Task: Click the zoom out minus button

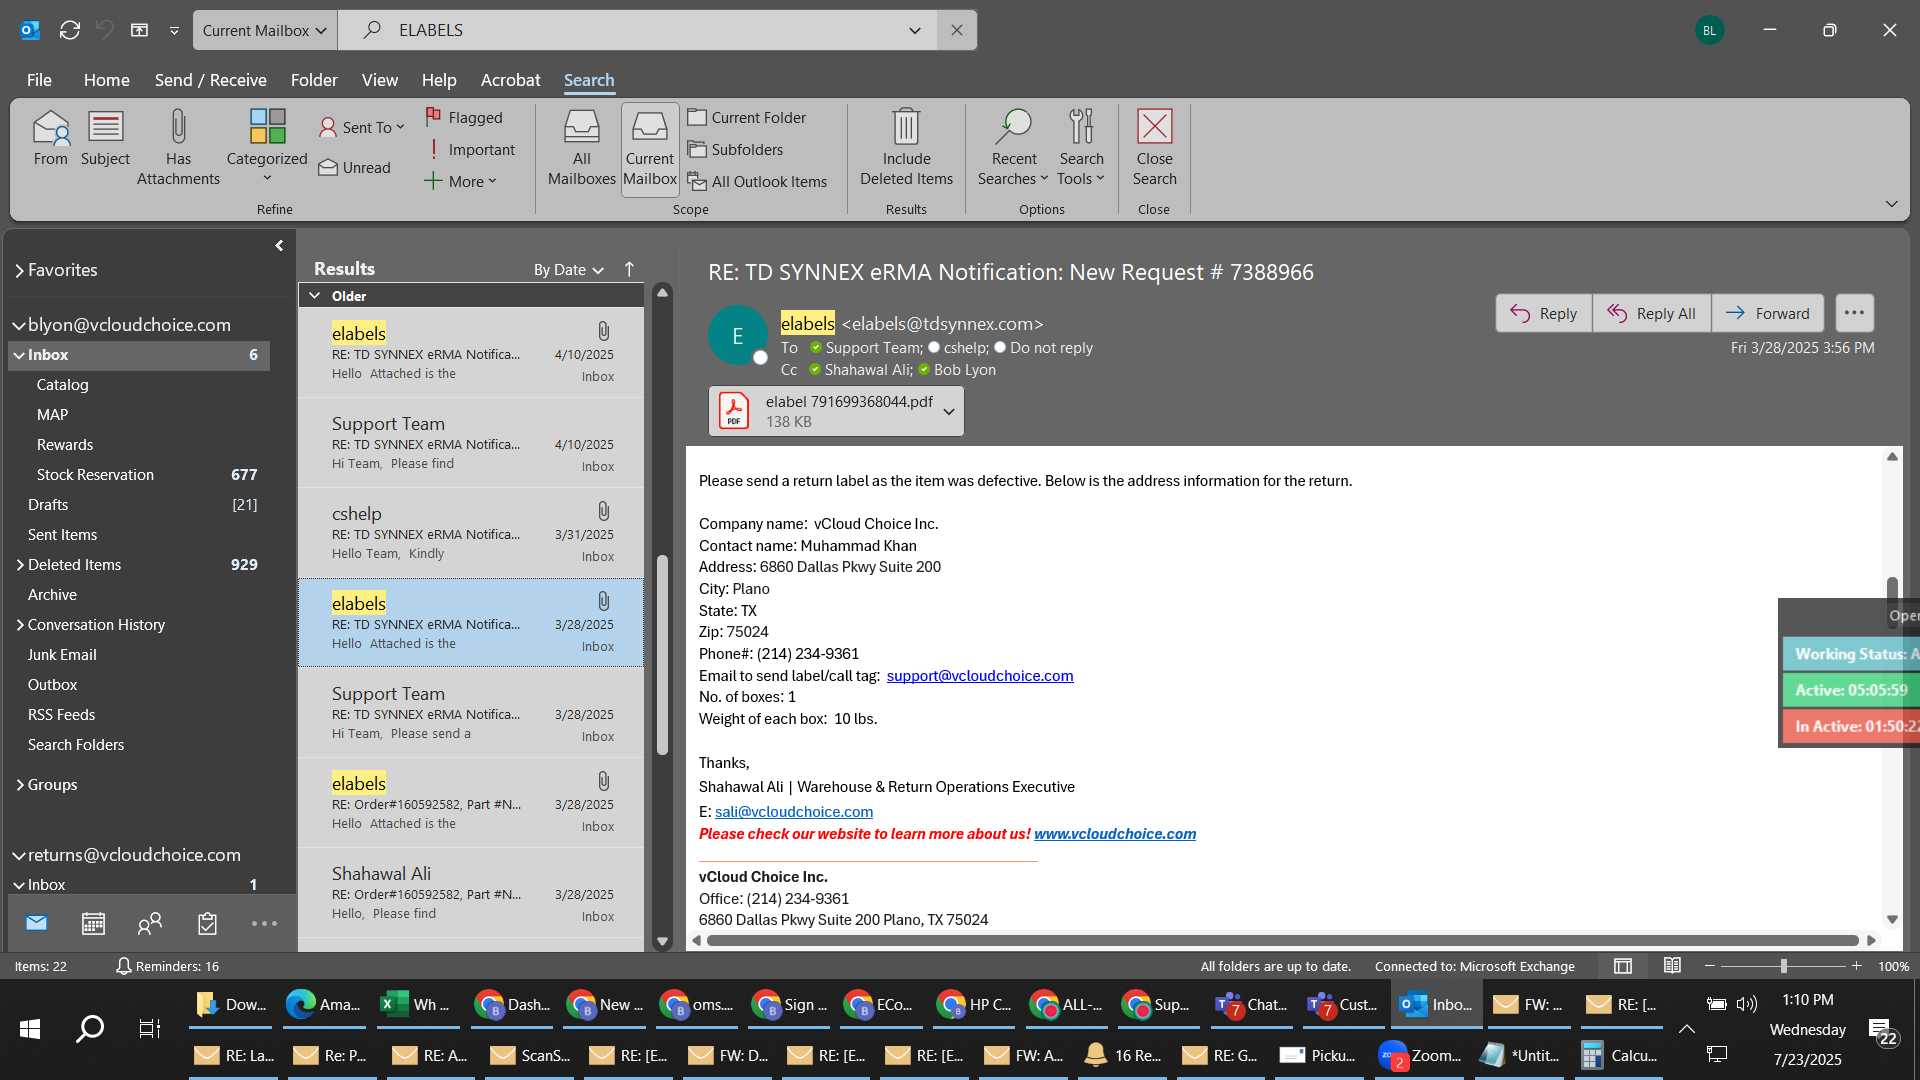Action: tap(1710, 966)
